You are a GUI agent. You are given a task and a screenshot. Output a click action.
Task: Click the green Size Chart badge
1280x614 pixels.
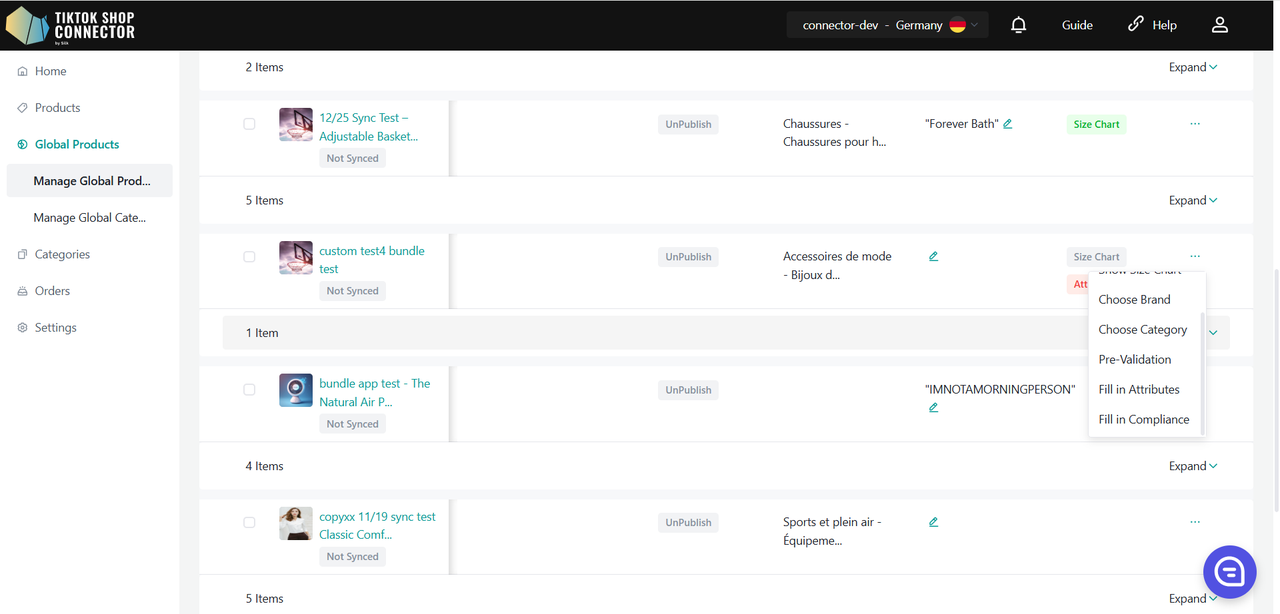click(1096, 124)
